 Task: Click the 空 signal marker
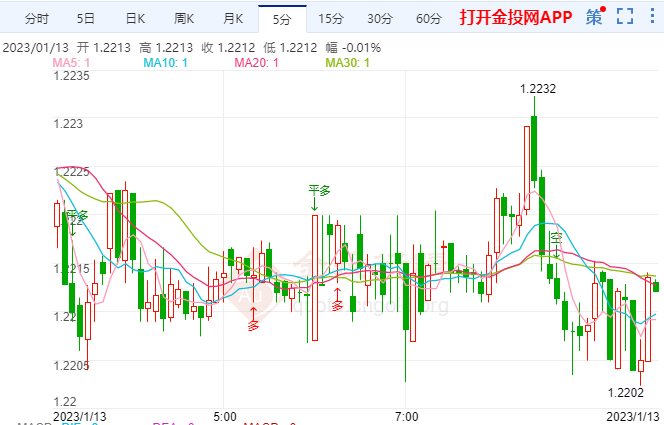pyautogui.click(x=556, y=238)
